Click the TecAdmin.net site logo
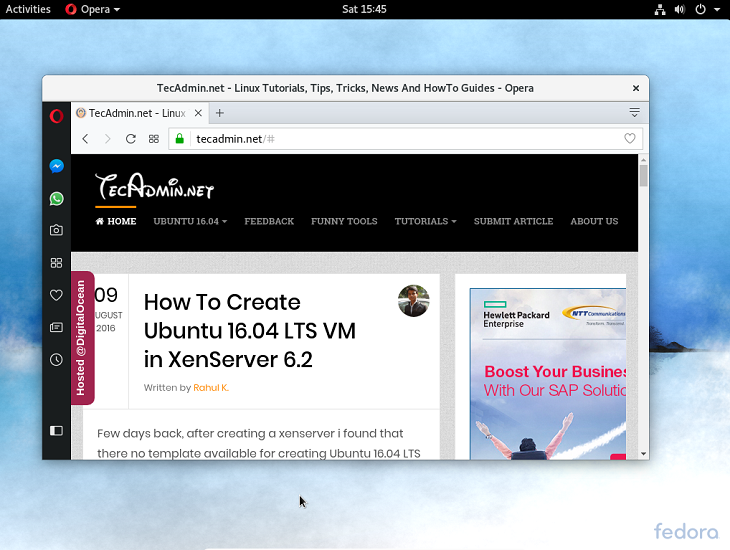730x550 pixels. [154, 186]
